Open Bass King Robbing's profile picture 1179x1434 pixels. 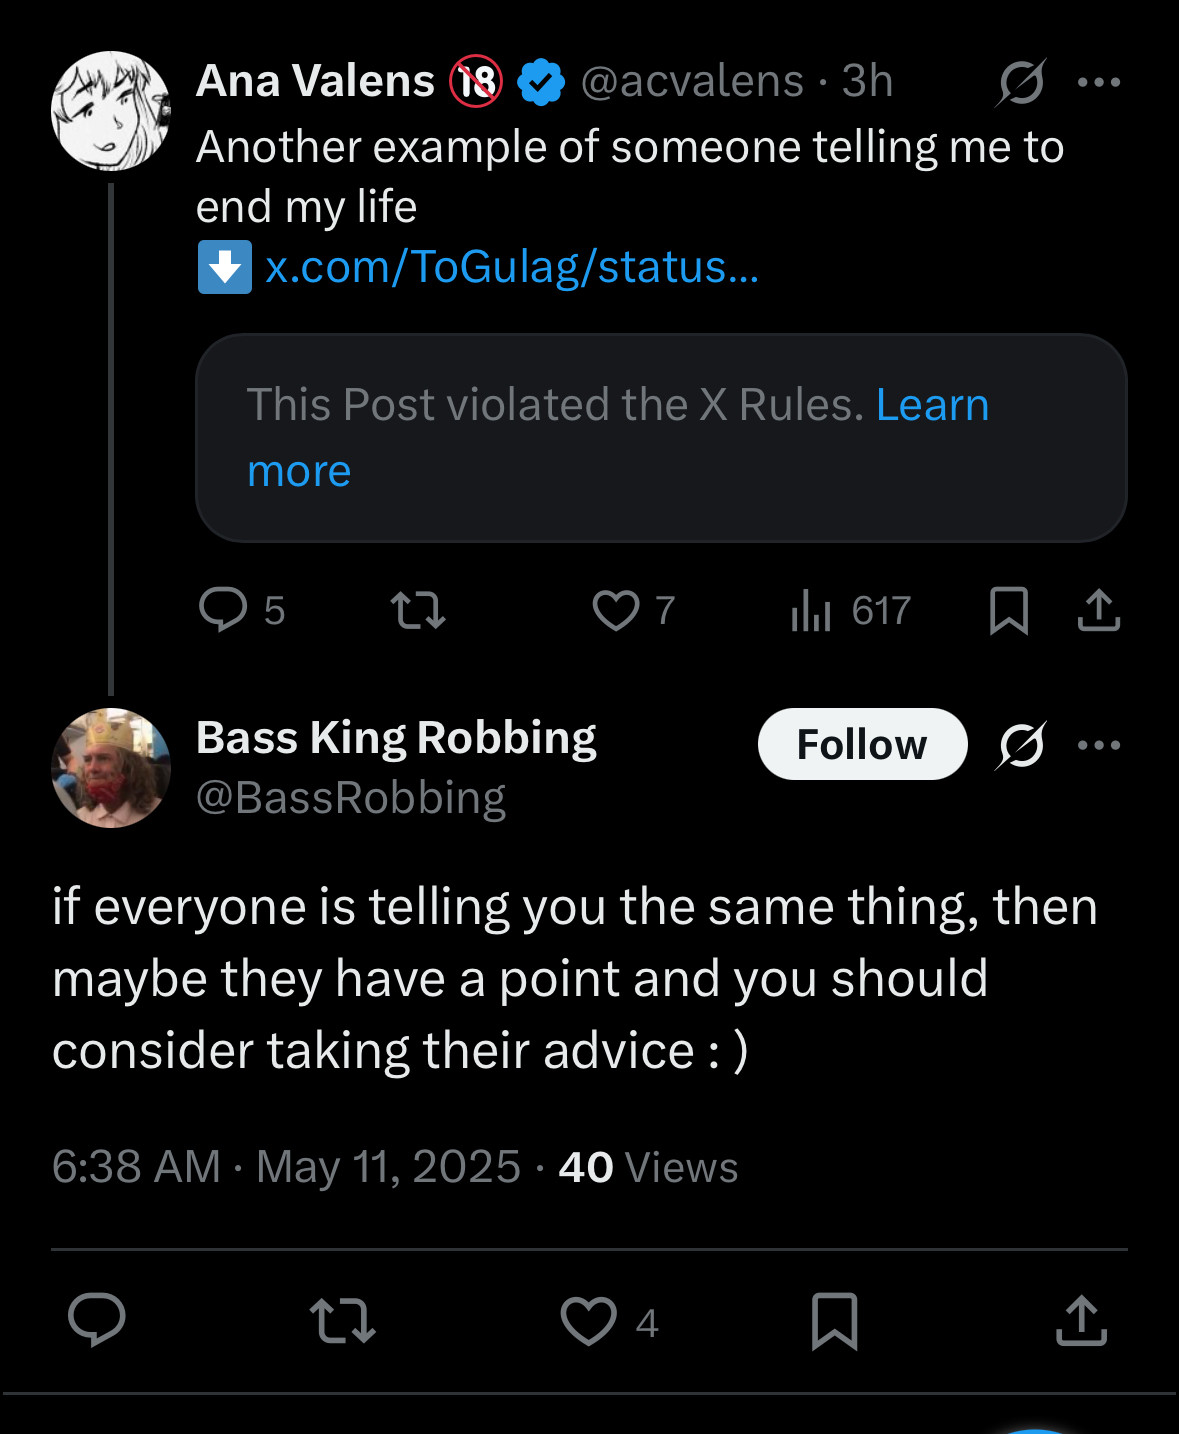click(x=111, y=768)
